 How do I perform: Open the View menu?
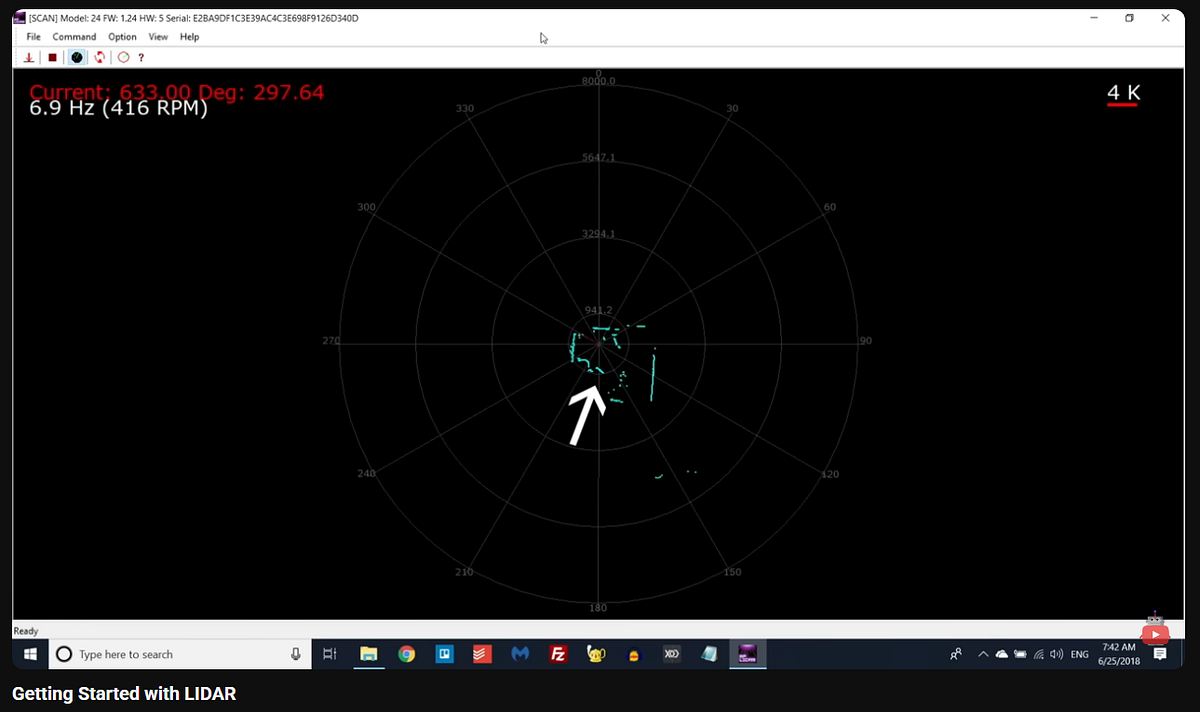tap(158, 37)
